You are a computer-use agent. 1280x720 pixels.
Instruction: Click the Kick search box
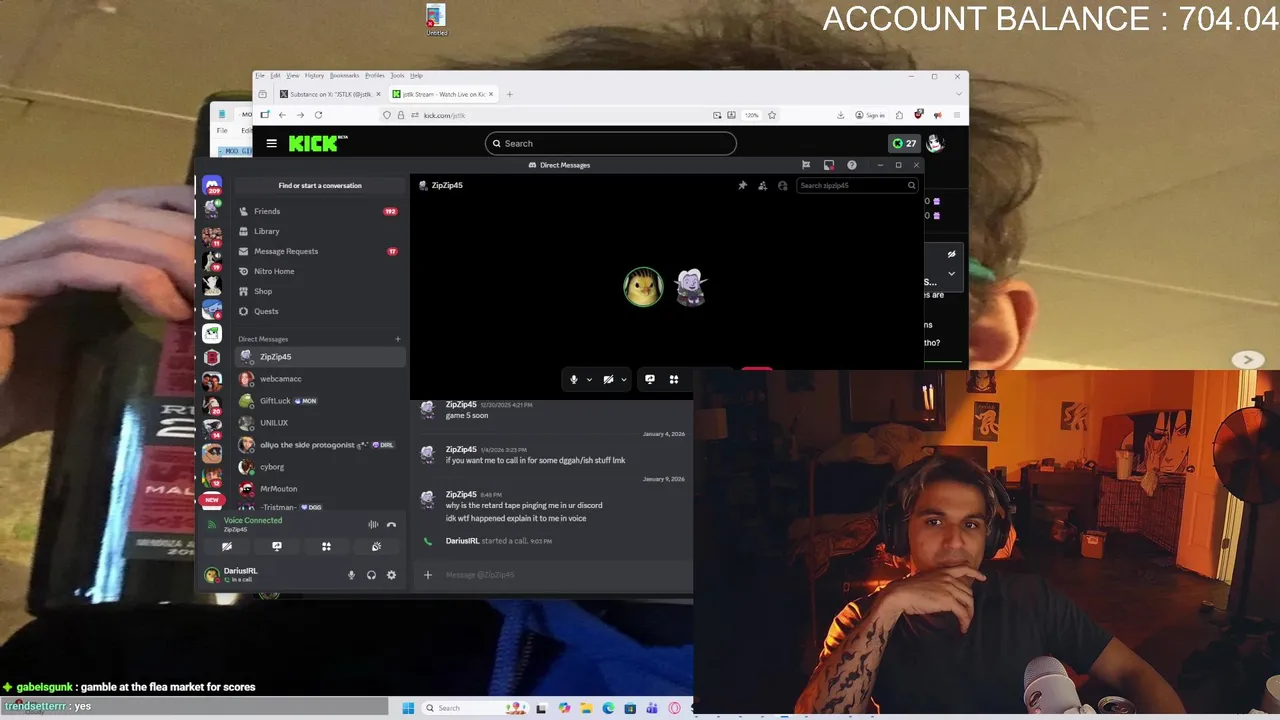pyautogui.click(x=611, y=143)
